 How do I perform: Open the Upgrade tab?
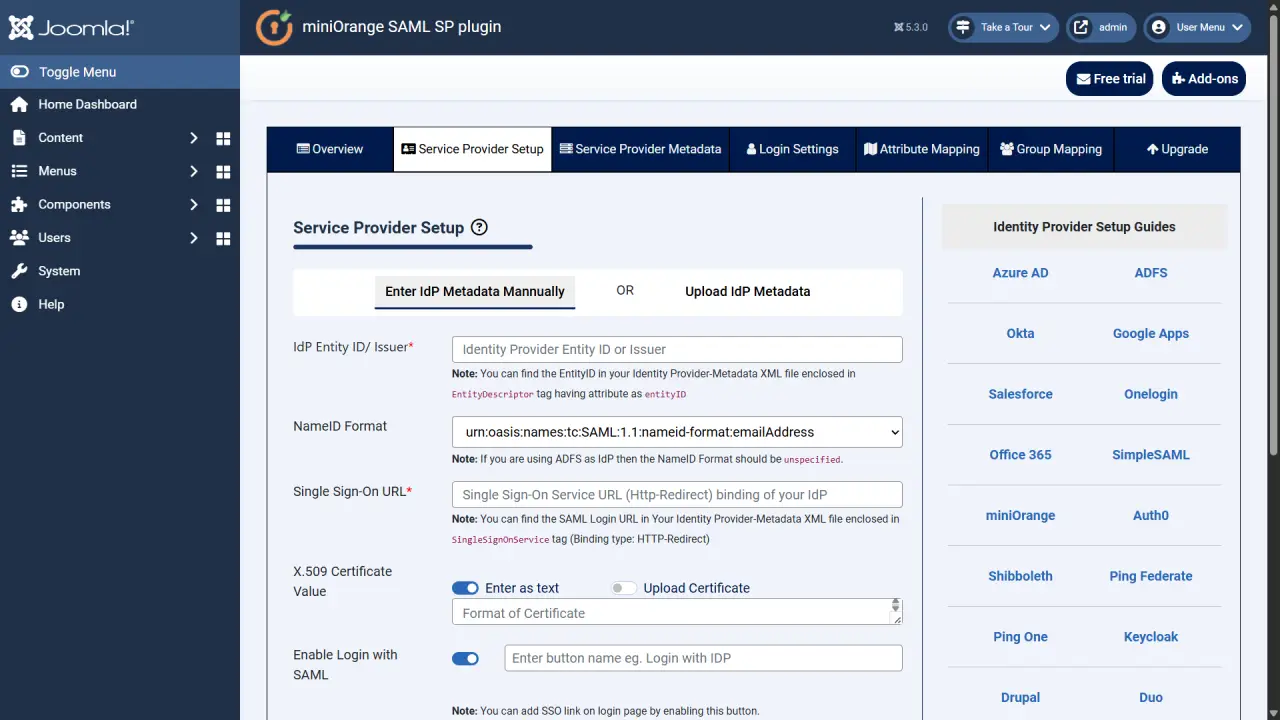pos(1177,149)
